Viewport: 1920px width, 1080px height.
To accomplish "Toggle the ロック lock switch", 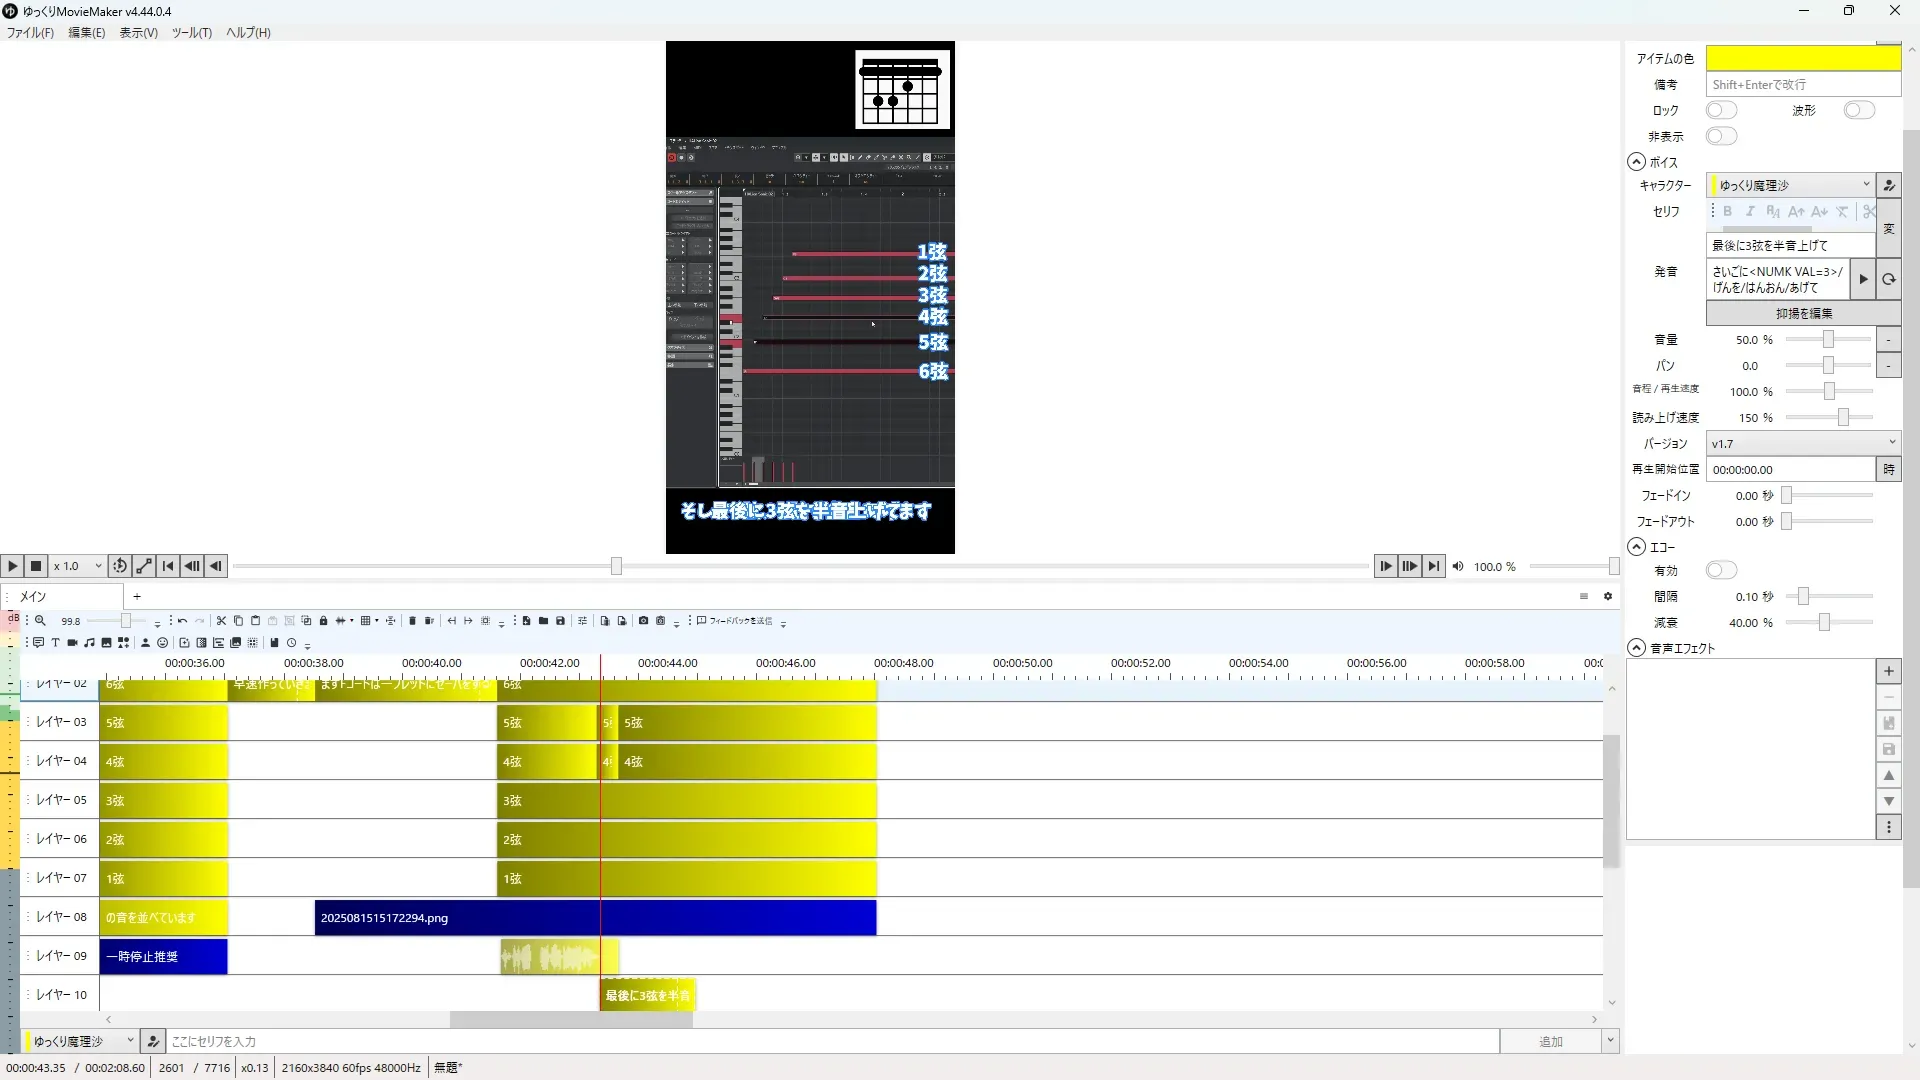I will (x=1721, y=110).
